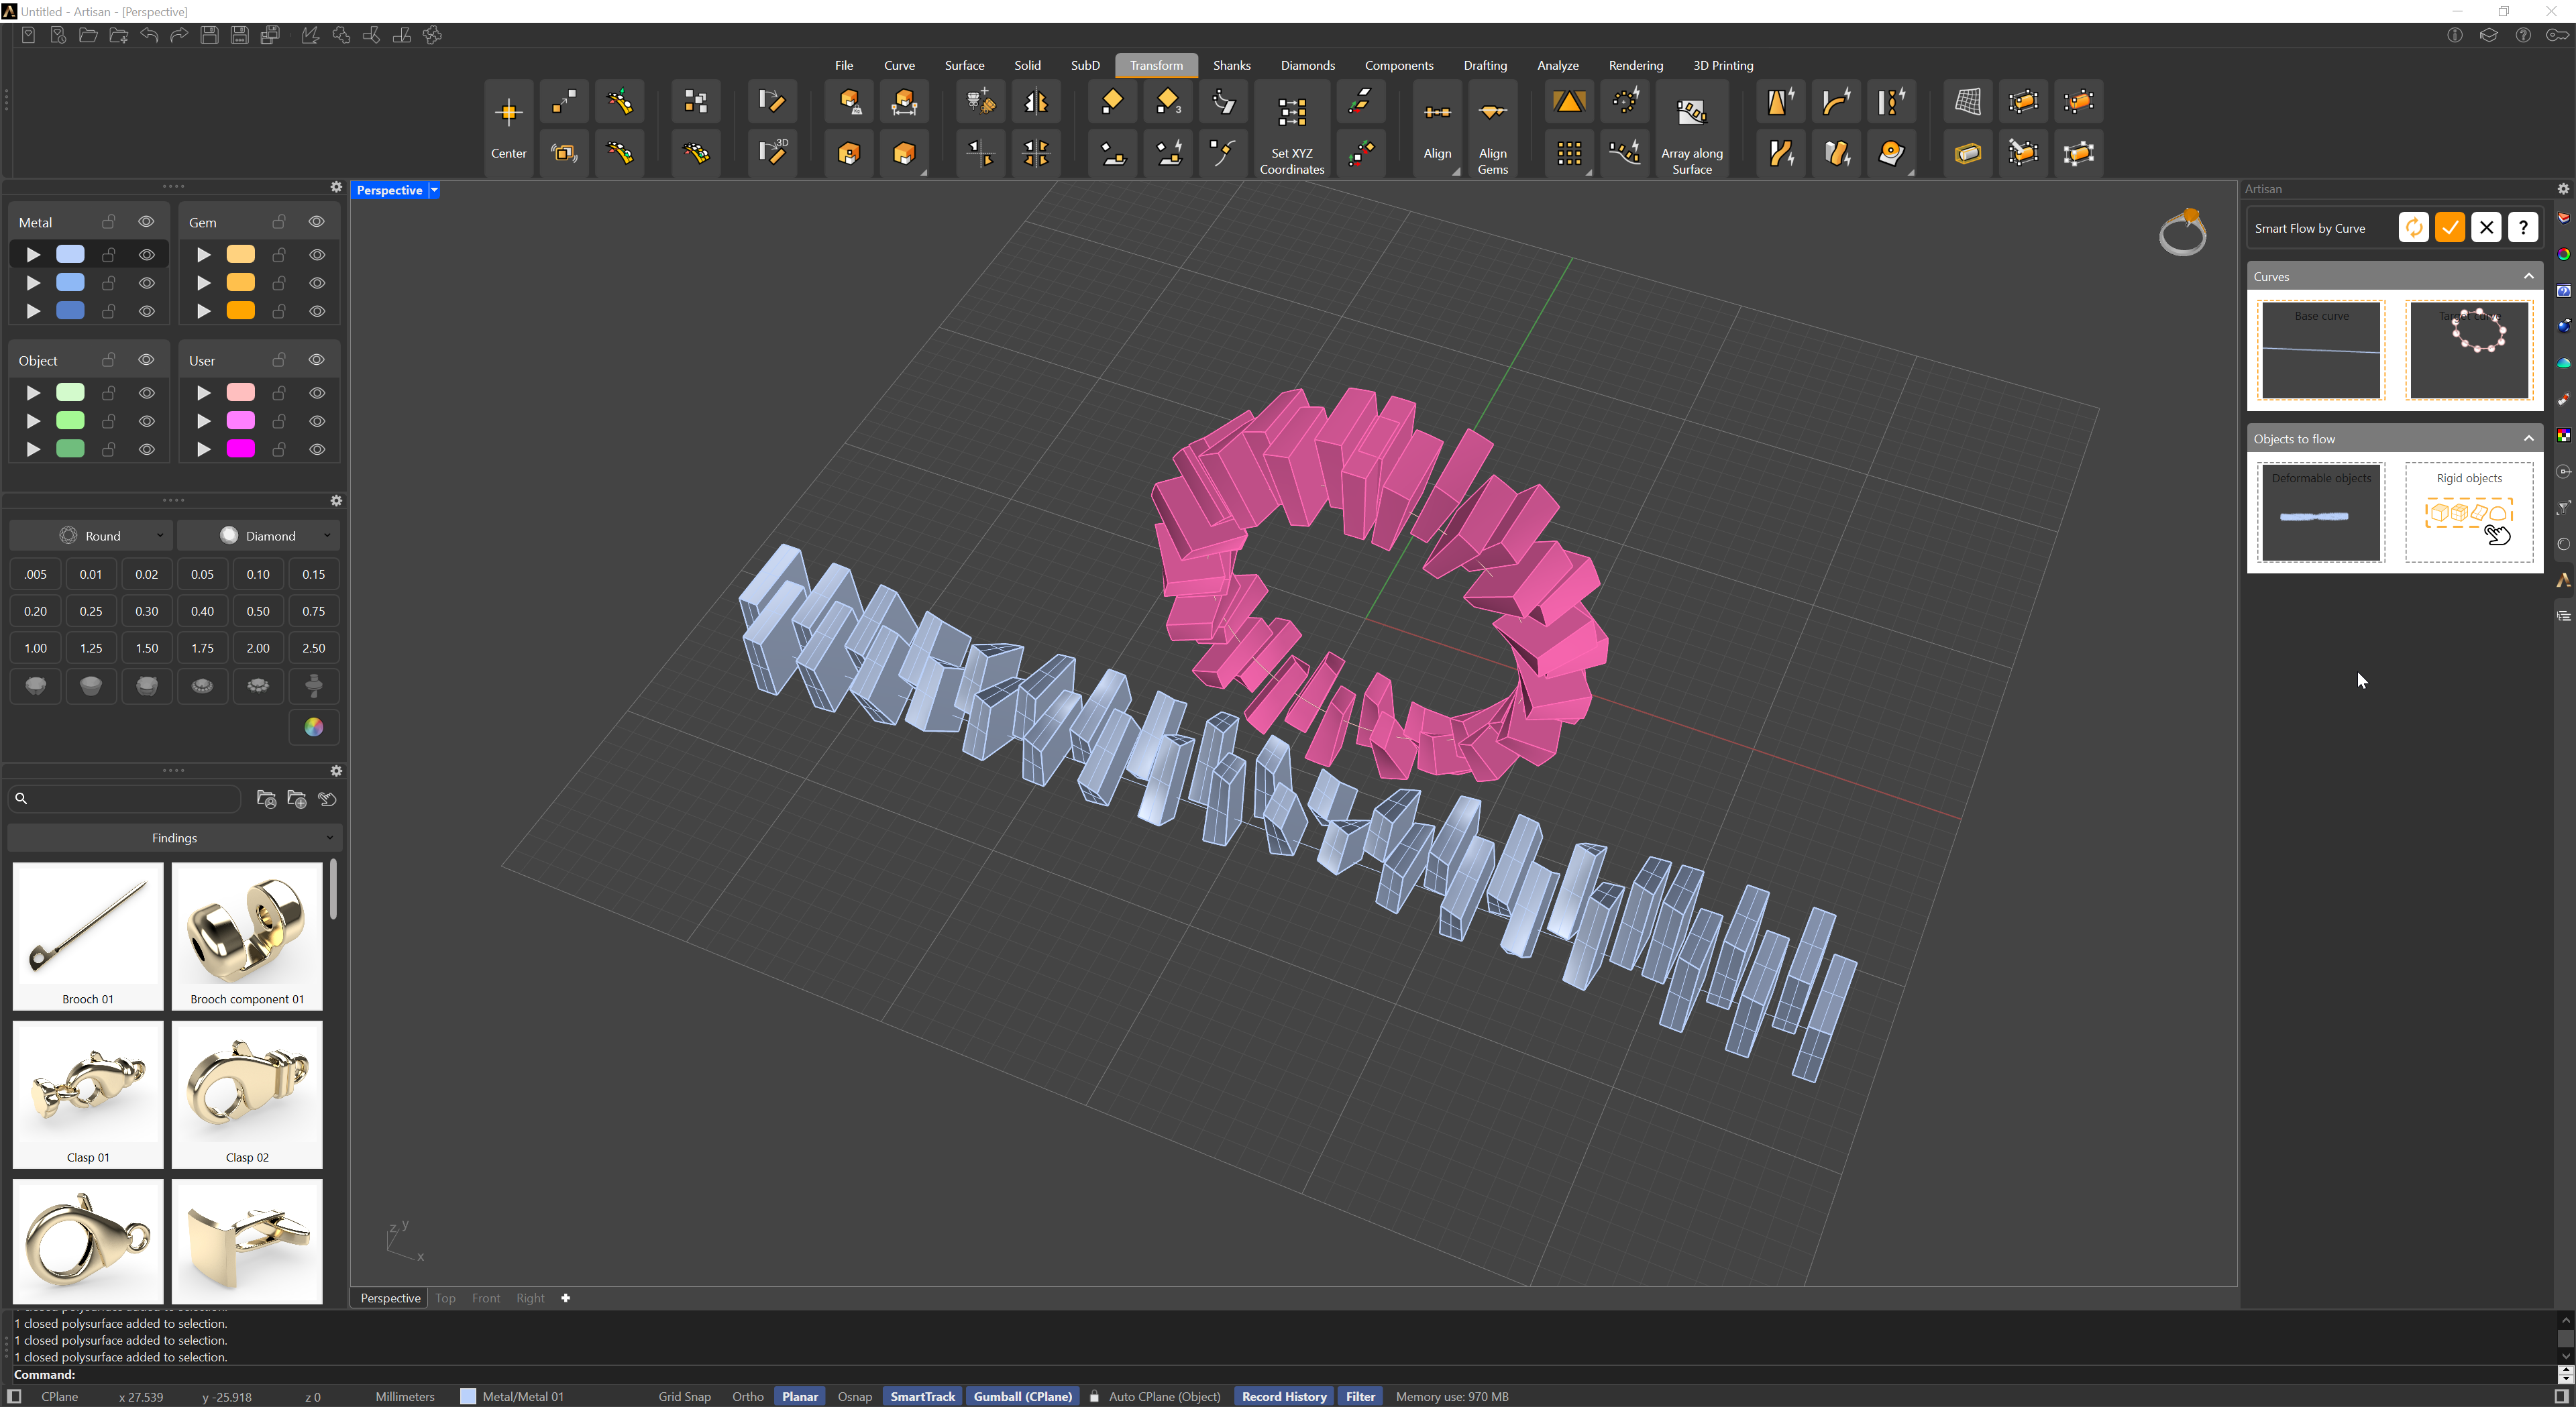Open the gem color wheel picker
Screen dimensions: 2576x1407
[x=314, y=727]
